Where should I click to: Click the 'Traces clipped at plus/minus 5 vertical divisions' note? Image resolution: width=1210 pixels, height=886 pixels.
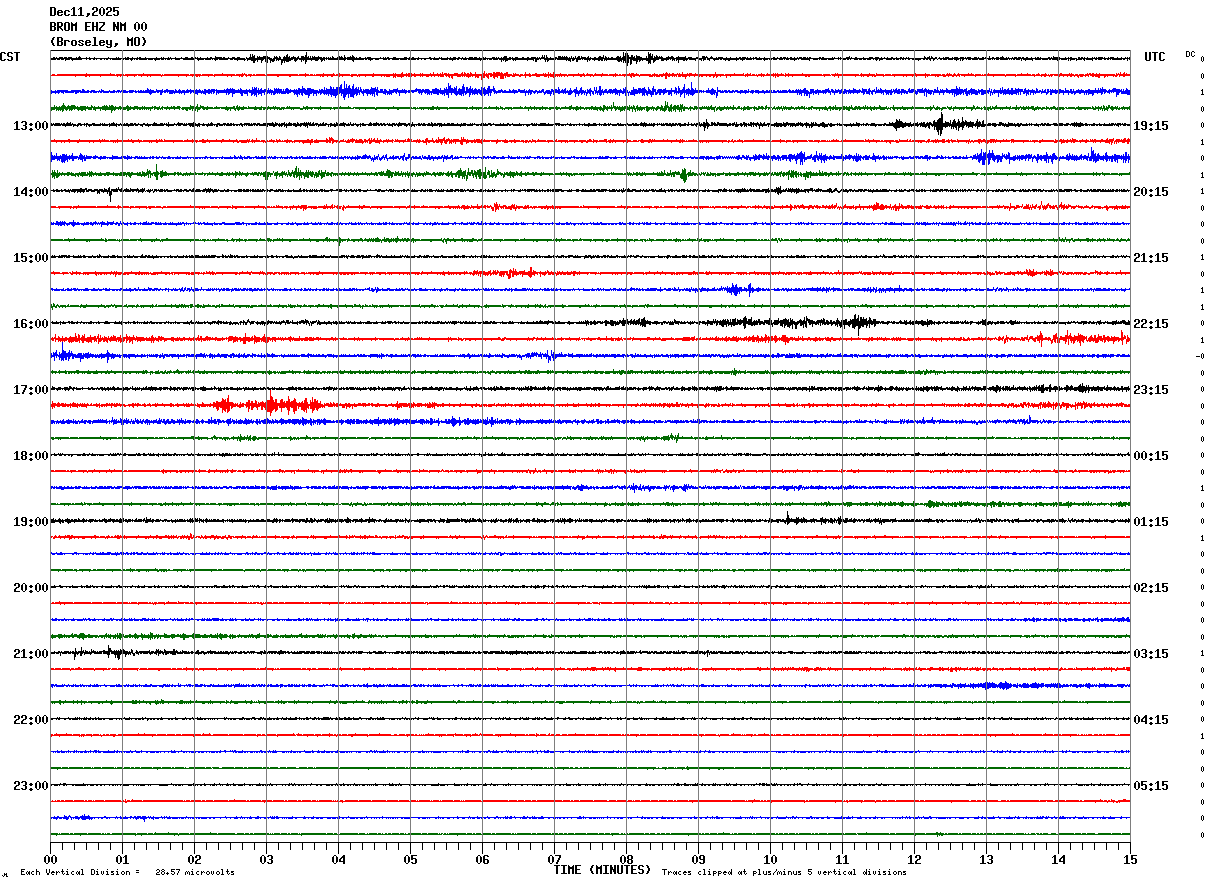(784, 873)
